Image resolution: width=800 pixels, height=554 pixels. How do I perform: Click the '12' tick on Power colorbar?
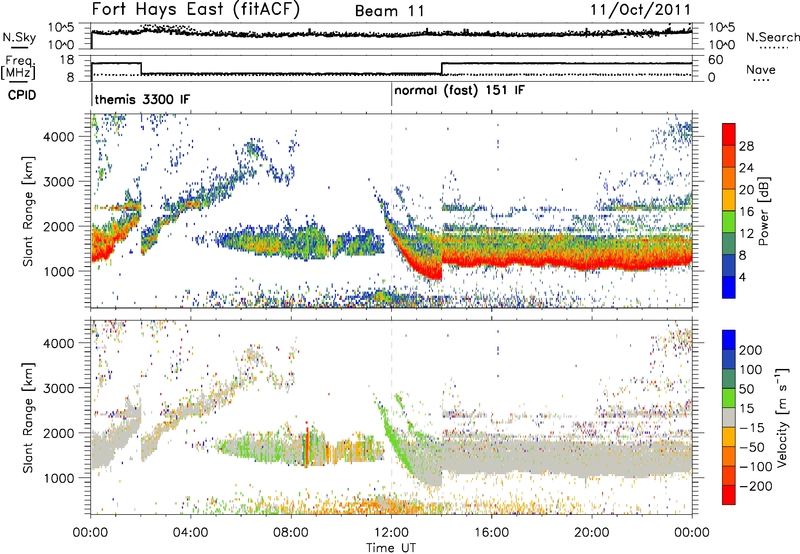click(x=746, y=234)
